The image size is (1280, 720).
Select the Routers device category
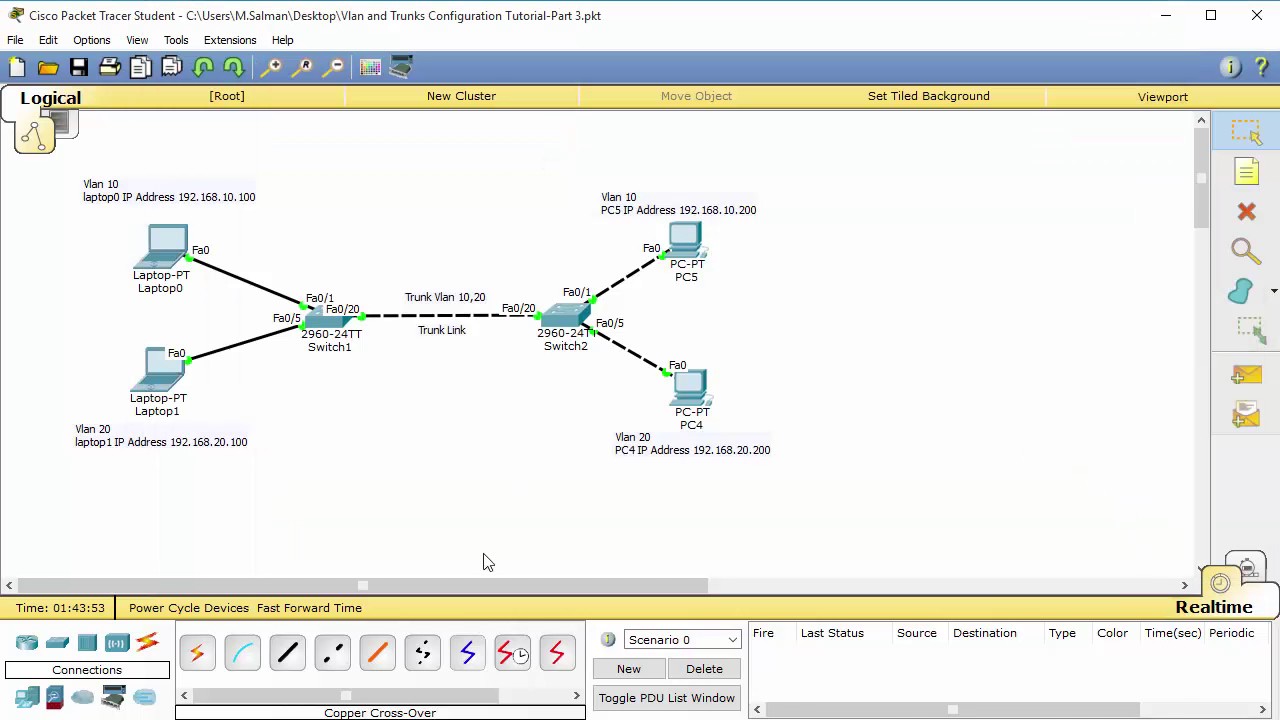[27, 642]
